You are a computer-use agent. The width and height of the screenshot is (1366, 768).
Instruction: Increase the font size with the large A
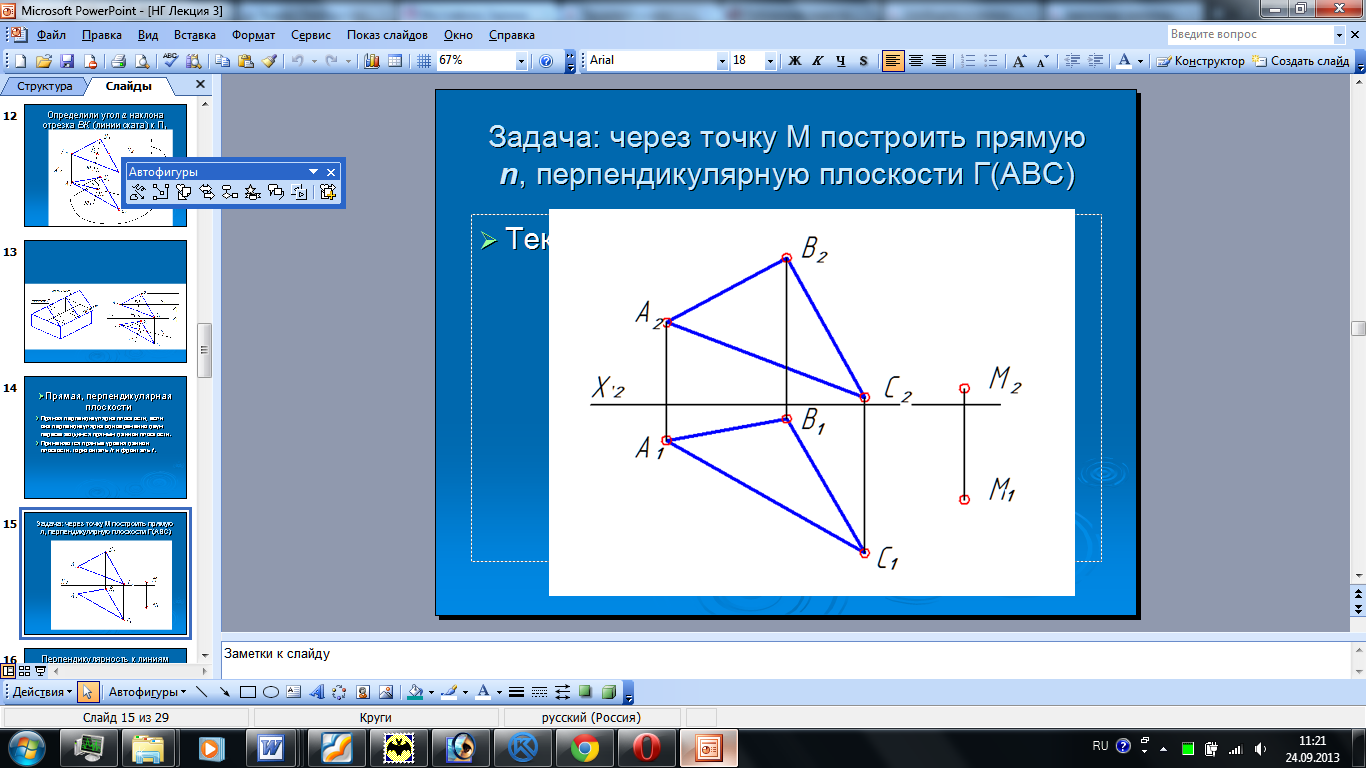[1019, 61]
